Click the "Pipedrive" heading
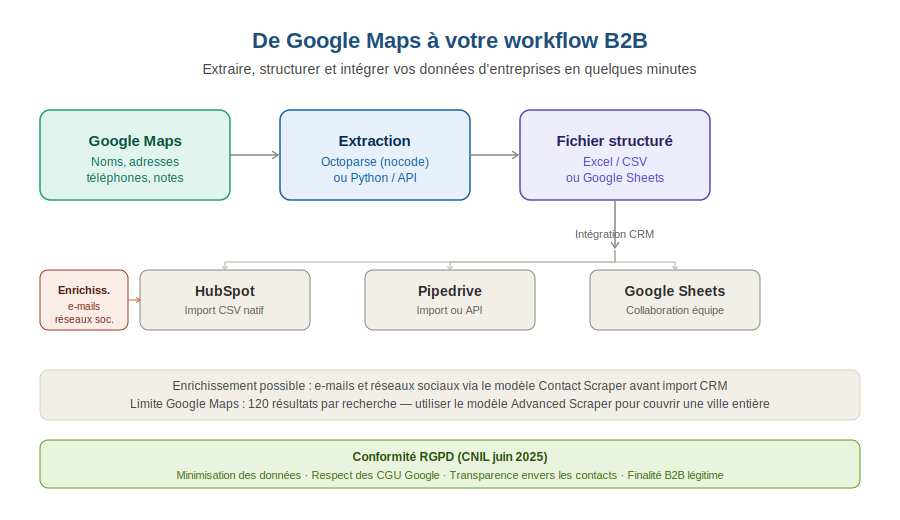The width and height of the screenshot is (900, 520). [449, 291]
